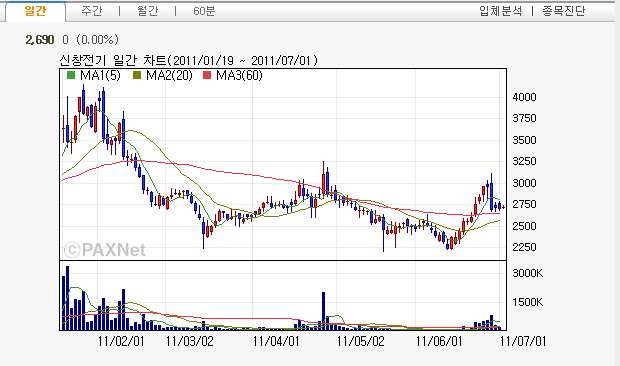Switch to the 월간 monthly tab
Screen dimensions: 620x366
147,11
